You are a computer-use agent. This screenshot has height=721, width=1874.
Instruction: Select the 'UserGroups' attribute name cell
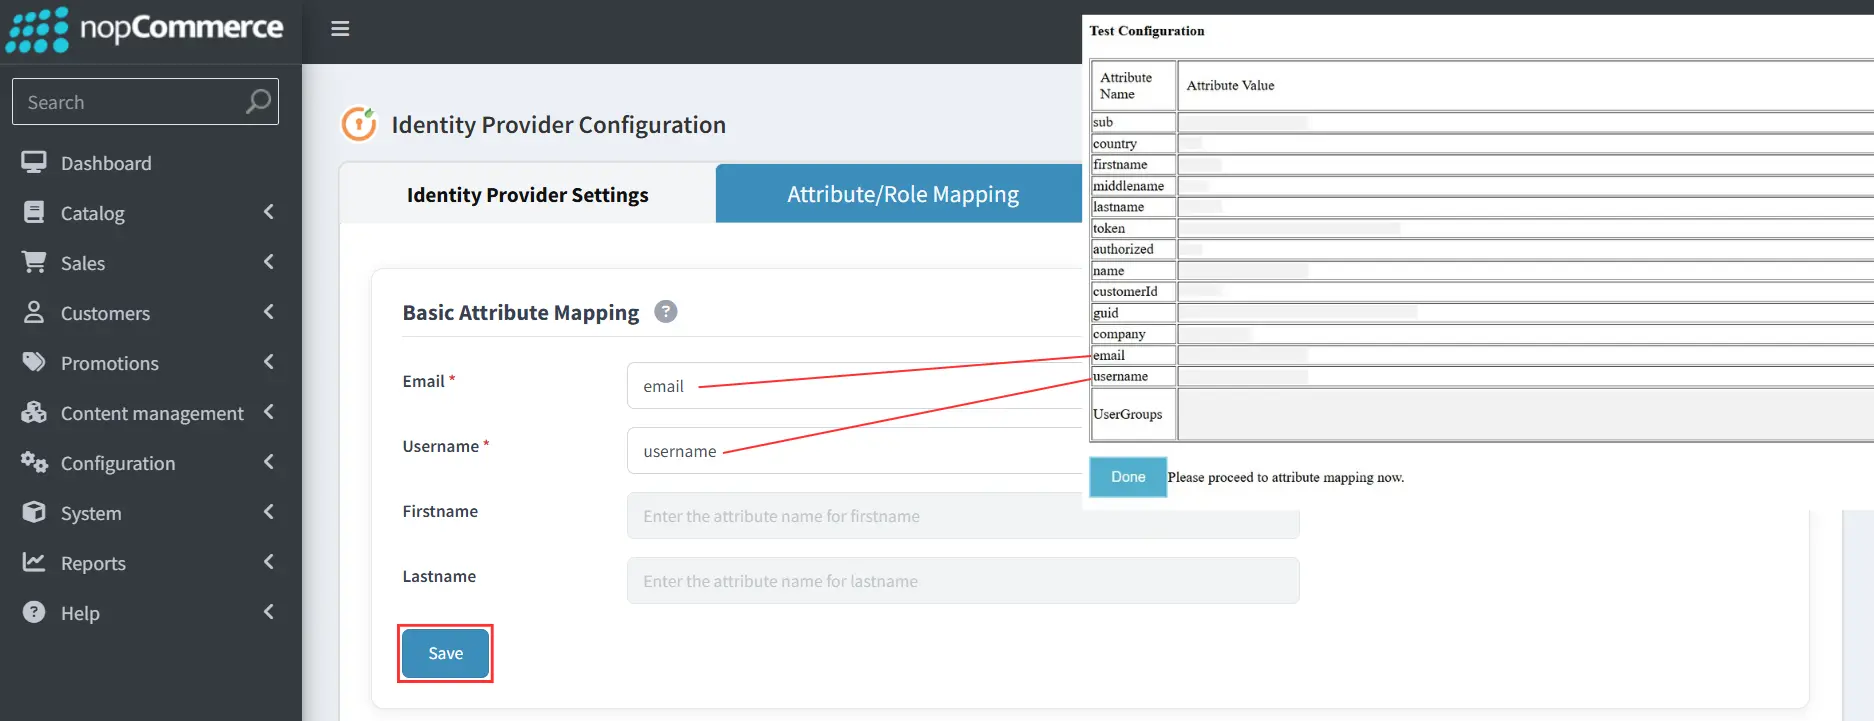point(1133,414)
